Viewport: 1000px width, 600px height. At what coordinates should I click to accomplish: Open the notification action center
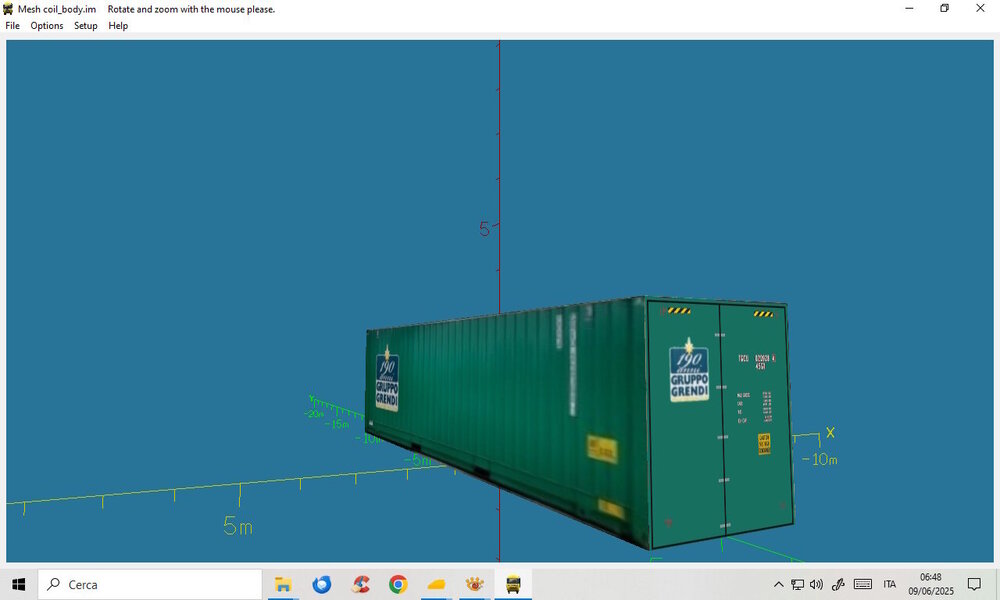(x=974, y=584)
